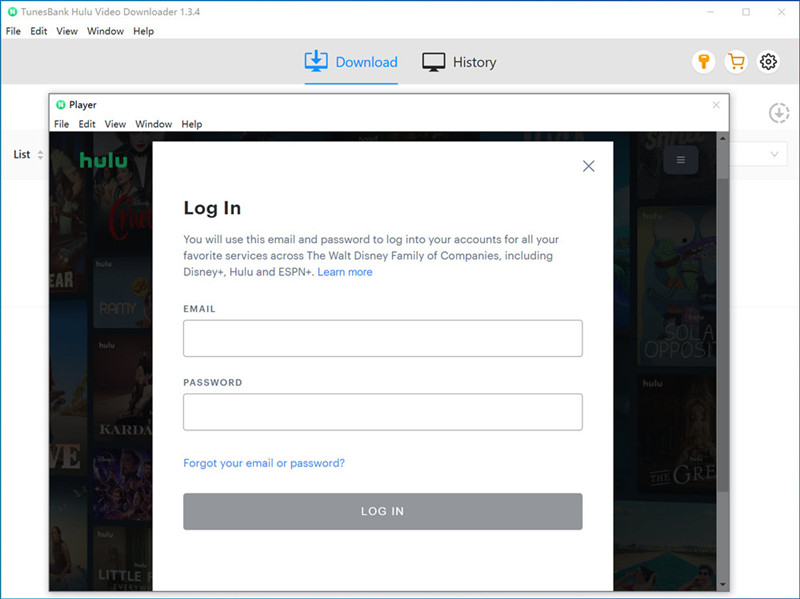Open Edit menu in main window
The width and height of the screenshot is (800, 599).
39,31
